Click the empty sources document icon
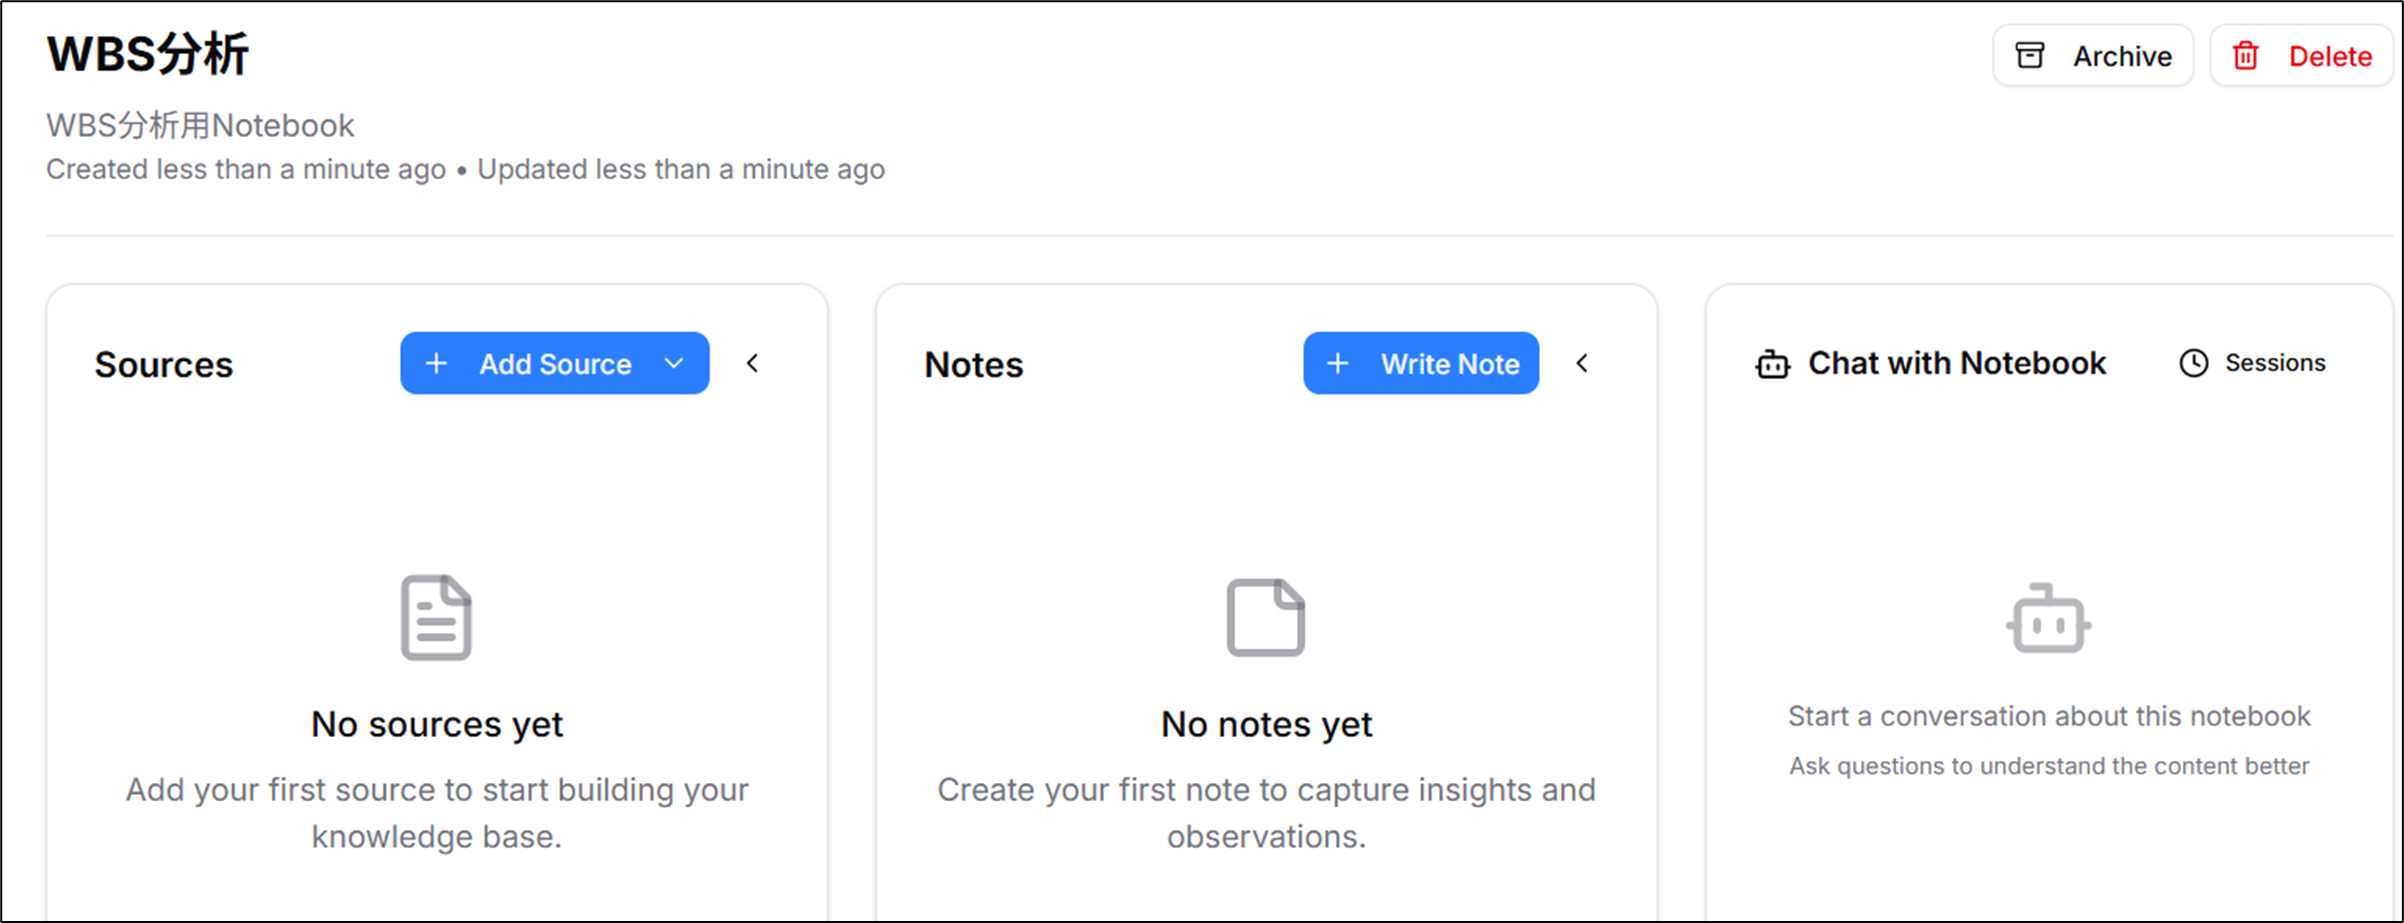 (436, 617)
